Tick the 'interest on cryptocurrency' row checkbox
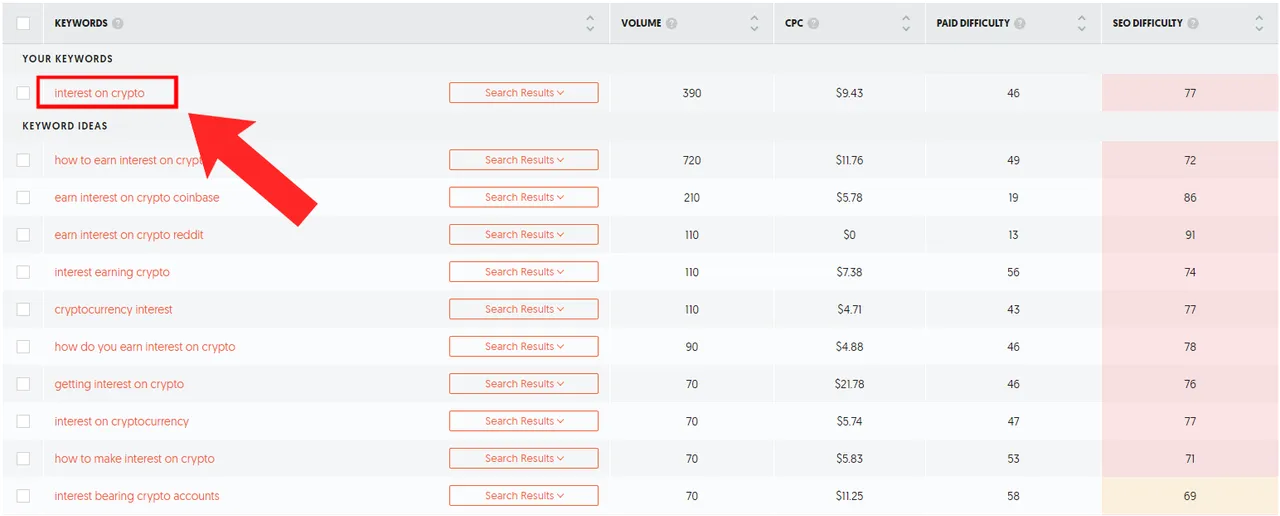 click(23, 421)
